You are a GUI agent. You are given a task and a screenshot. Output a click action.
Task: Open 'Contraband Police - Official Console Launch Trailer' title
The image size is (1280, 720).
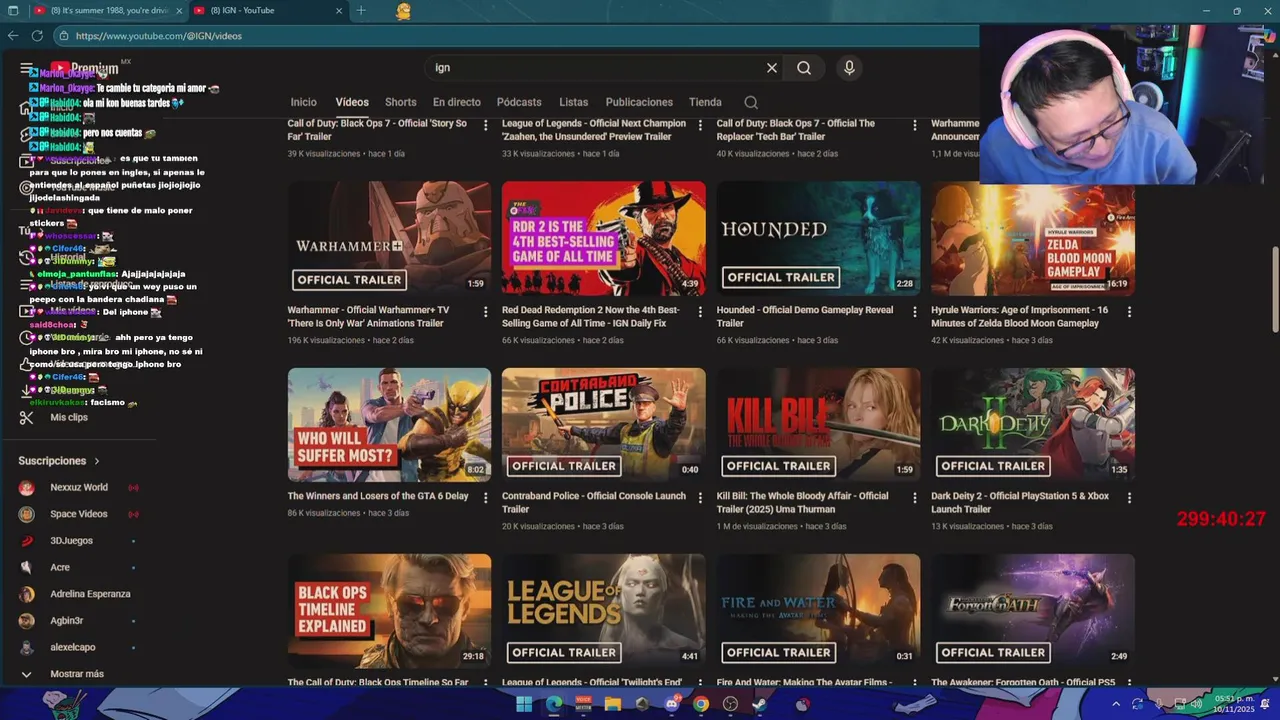click(x=594, y=503)
